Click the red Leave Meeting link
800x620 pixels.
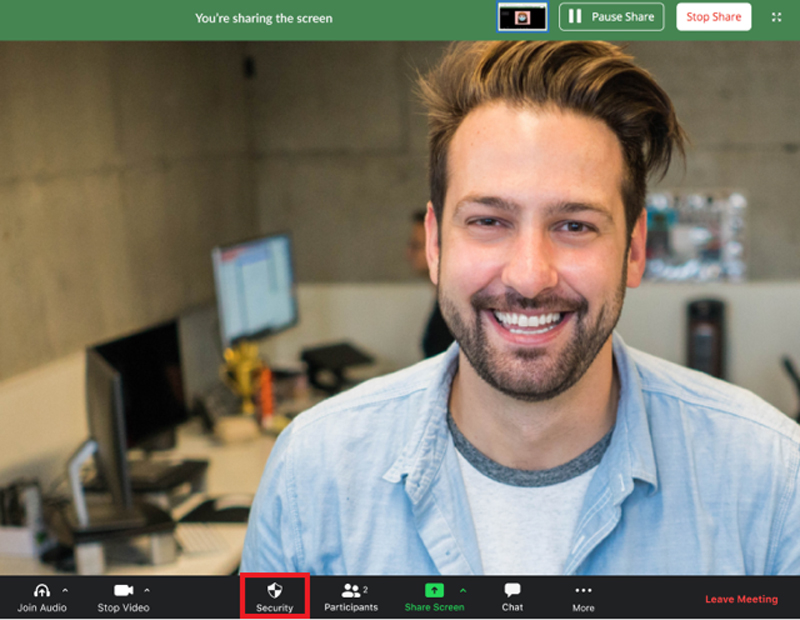tap(741, 599)
